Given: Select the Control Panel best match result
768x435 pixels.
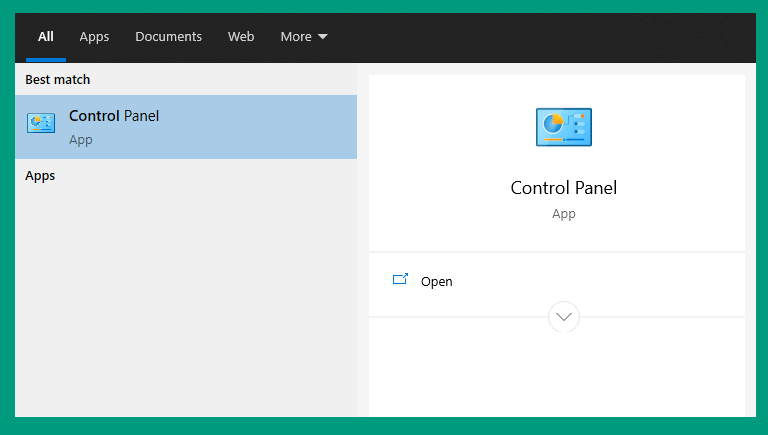Looking at the screenshot, I should pos(186,127).
